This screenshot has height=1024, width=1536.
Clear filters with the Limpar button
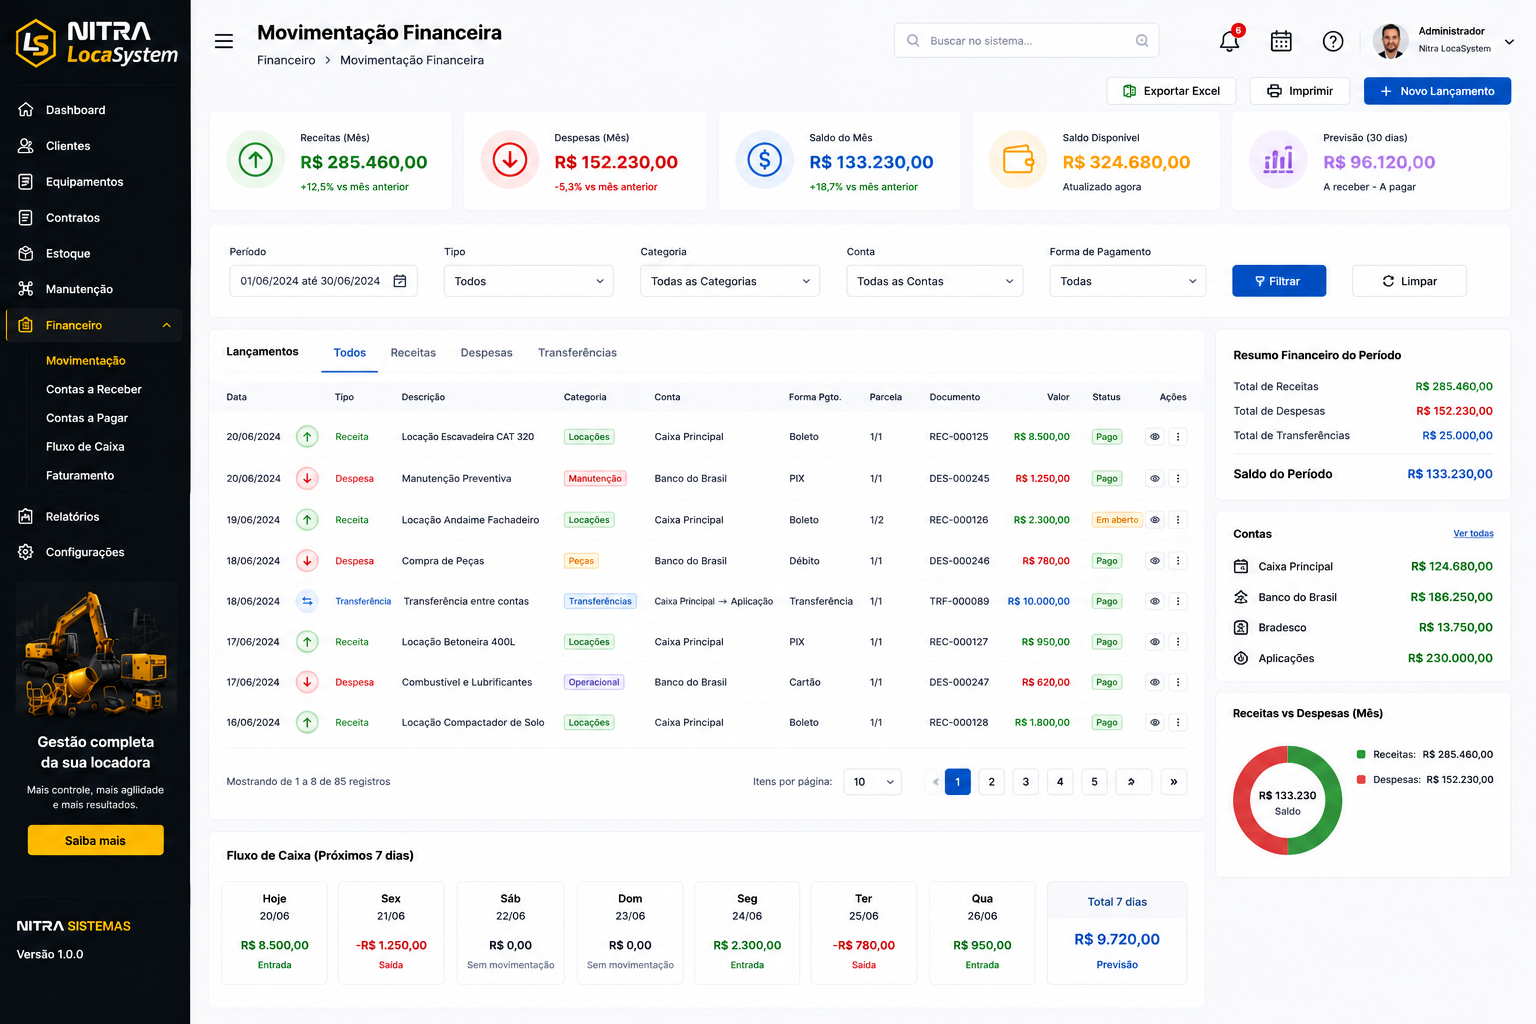coord(1409,281)
